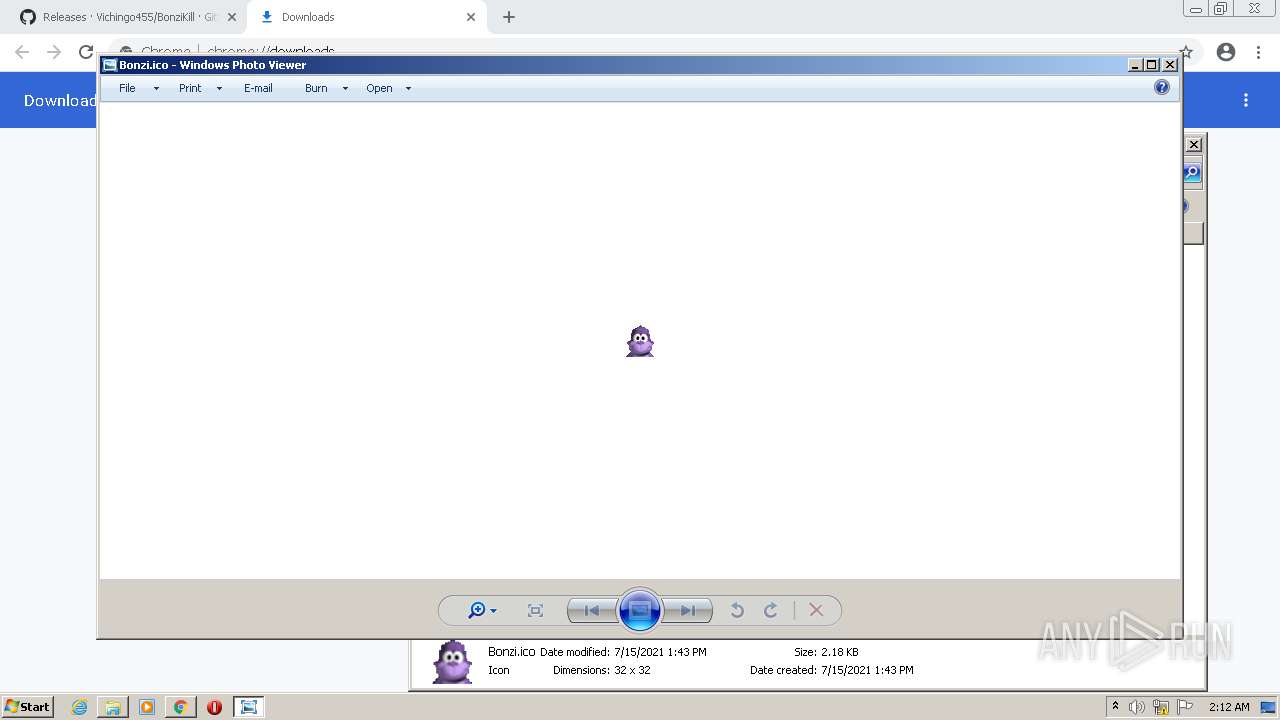Show hidden system tray icons
The height and width of the screenshot is (720, 1280).
[1115, 706]
